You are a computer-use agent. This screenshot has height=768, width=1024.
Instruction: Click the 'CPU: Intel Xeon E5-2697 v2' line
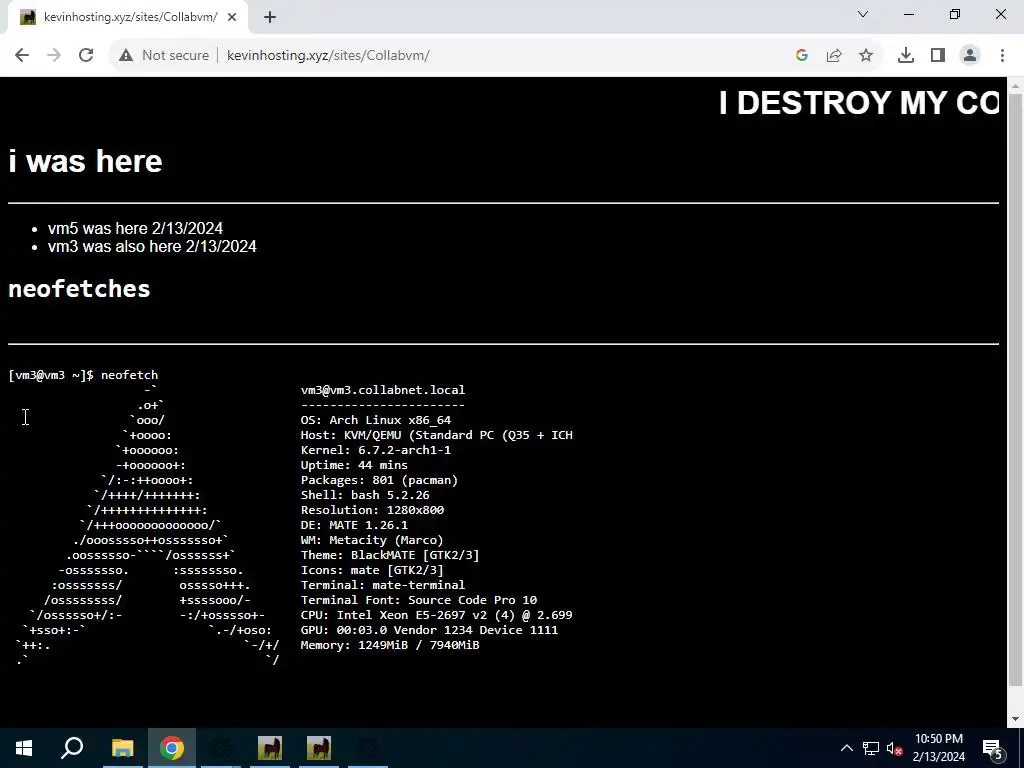coord(436,615)
